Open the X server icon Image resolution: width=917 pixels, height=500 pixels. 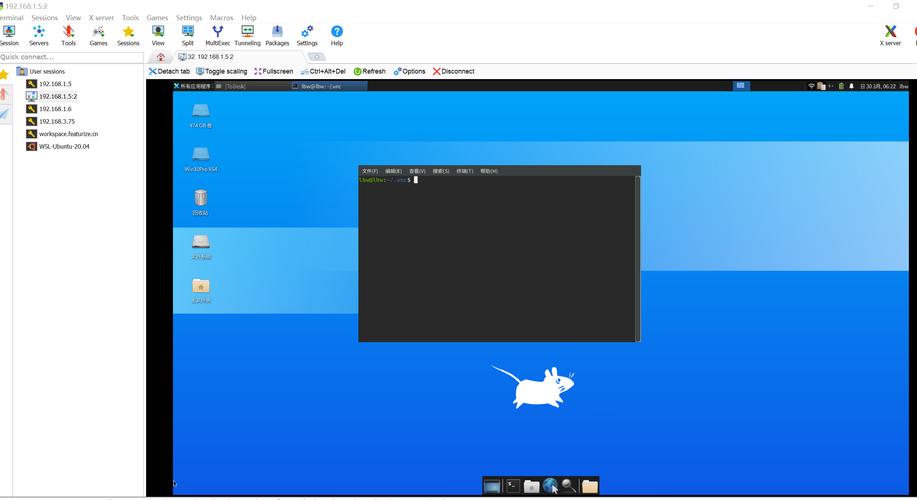tap(890, 35)
